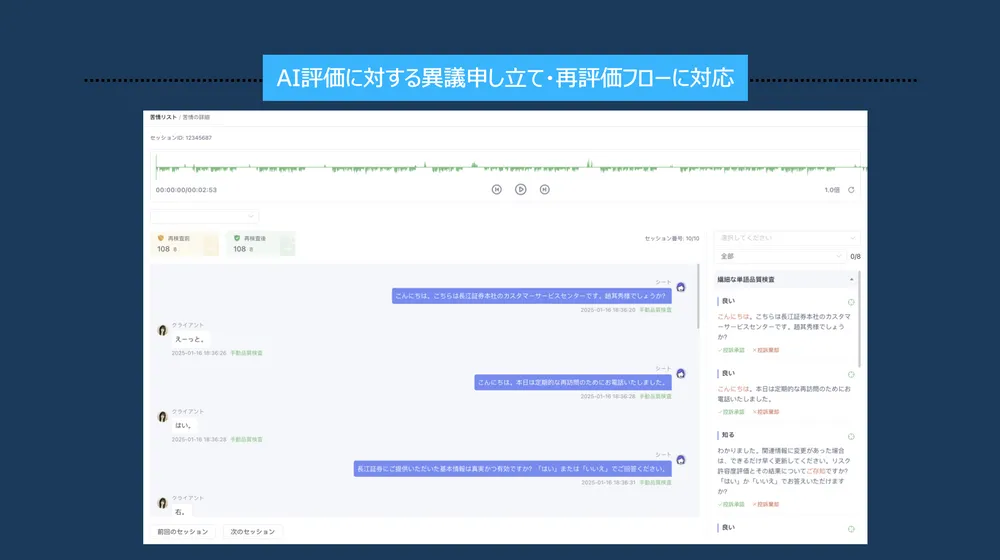Approve 控訴承認 for 定期的な再訪問 item
The height and width of the screenshot is (560, 1000).
(731, 412)
